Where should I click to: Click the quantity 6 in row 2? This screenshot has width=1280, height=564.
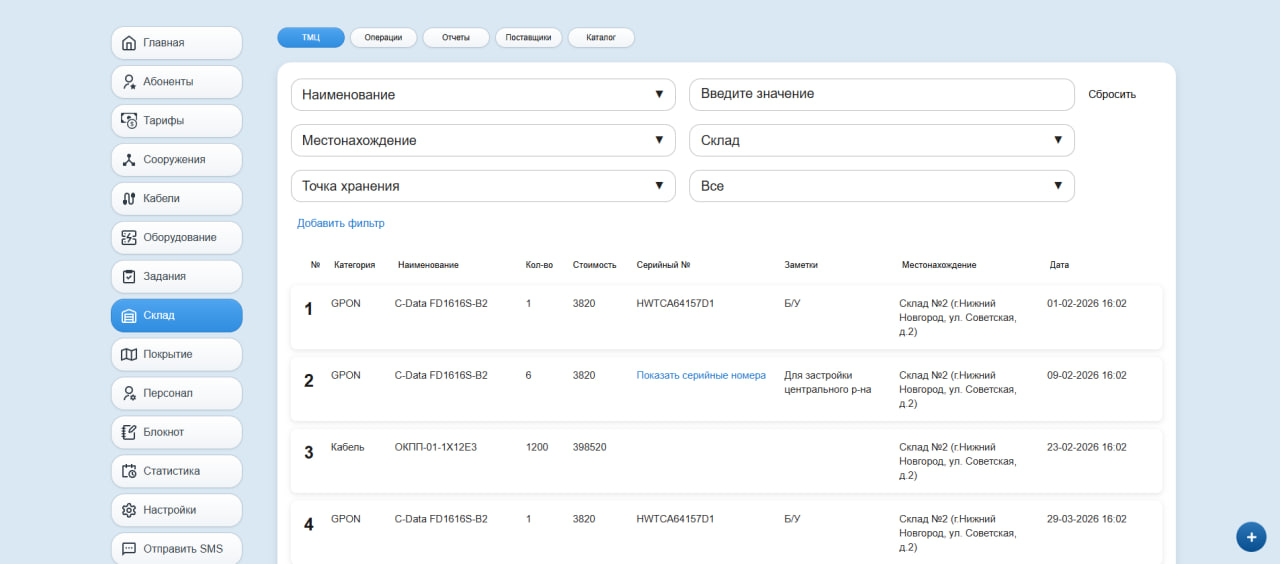(528, 376)
